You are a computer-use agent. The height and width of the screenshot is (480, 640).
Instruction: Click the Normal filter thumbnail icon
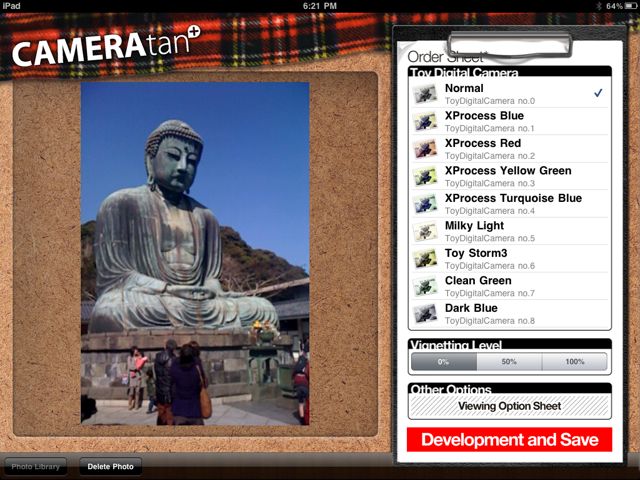pyautogui.click(x=425, y=94)
